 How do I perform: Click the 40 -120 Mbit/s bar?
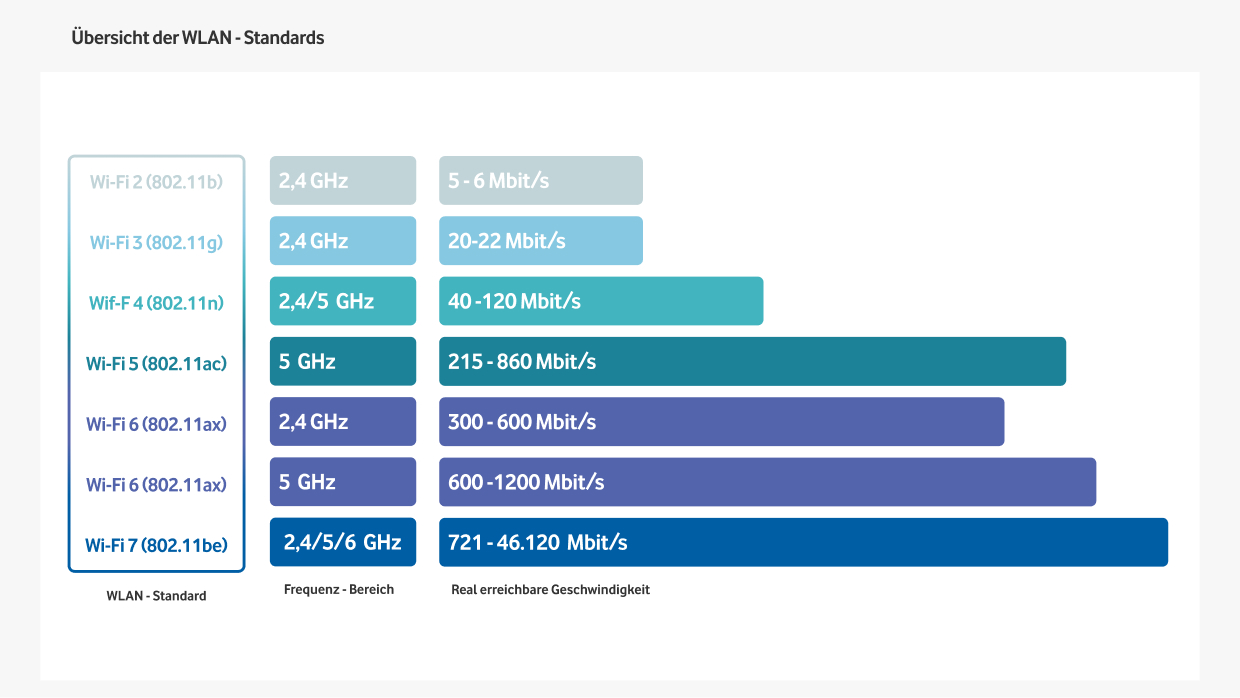click(x=600, y=301)
